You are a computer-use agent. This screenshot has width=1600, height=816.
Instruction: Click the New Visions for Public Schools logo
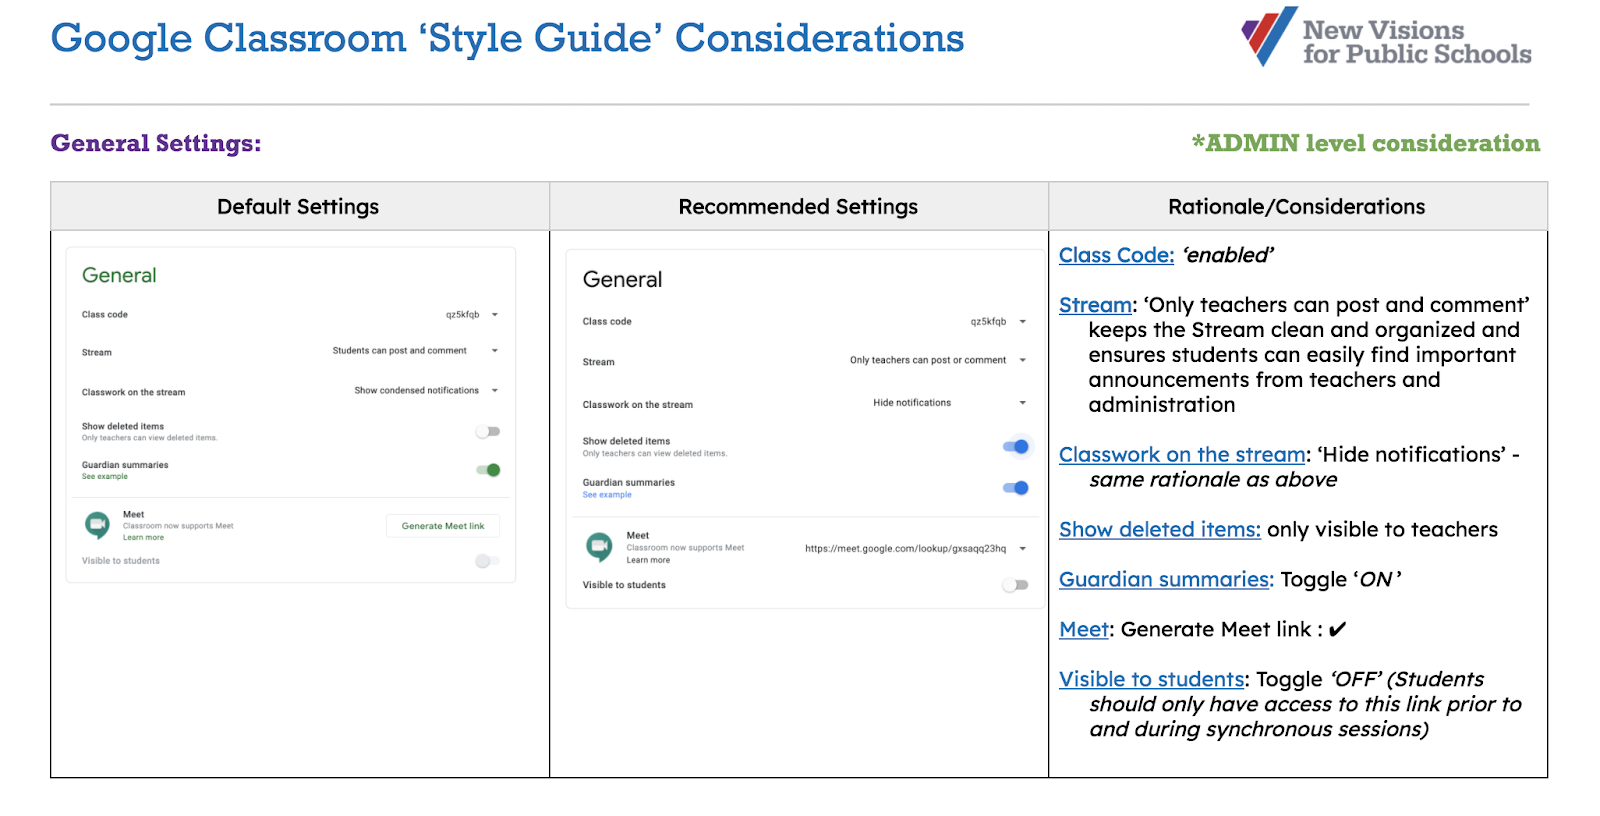[x=1386, y=39]
